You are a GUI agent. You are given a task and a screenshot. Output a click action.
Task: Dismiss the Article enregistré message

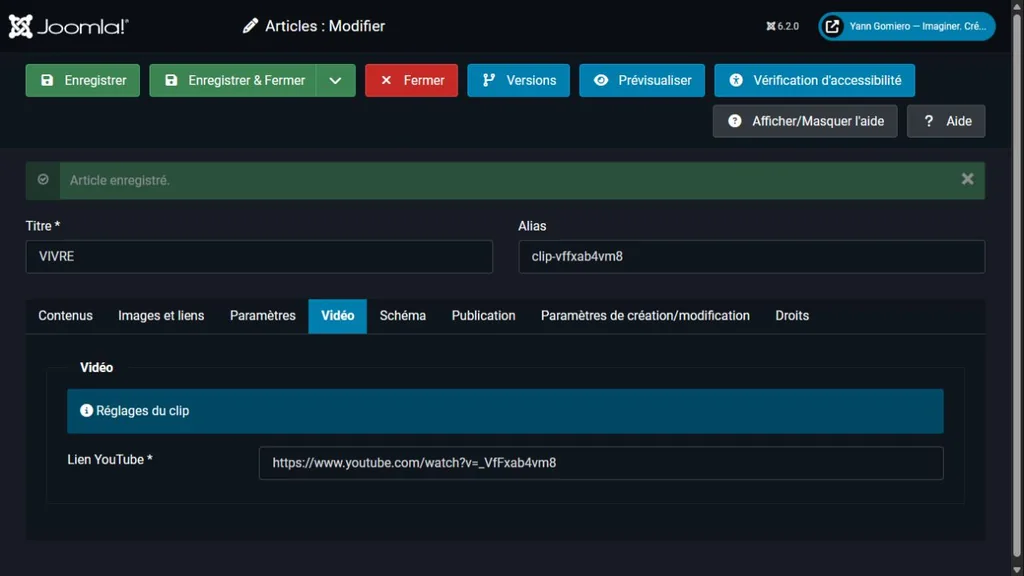click(967, 179)
